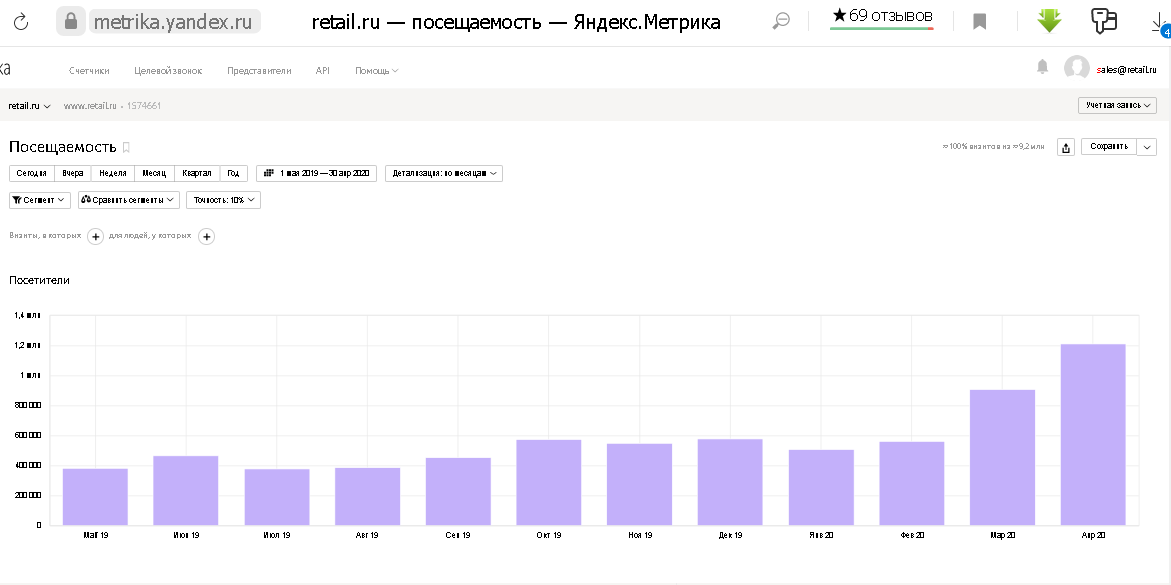Click the bookmark icon next to Посещаемость
1171x585 pixels.
126,147
